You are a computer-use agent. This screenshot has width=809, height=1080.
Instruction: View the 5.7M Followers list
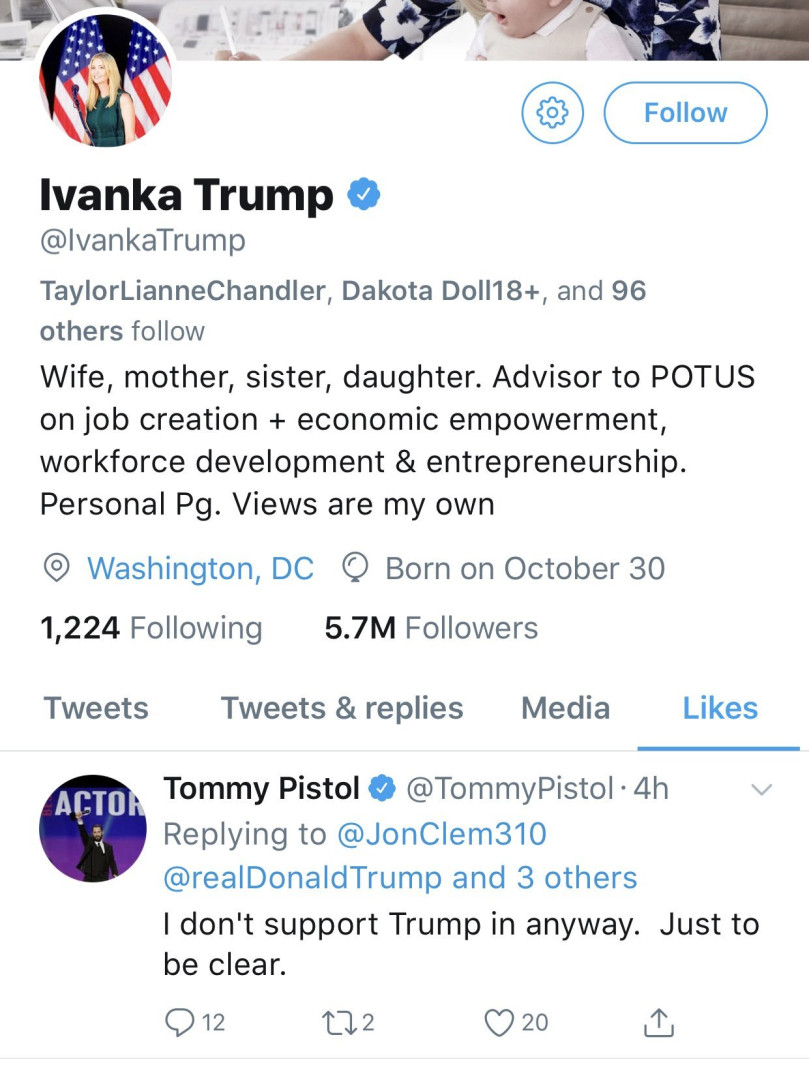431,628
